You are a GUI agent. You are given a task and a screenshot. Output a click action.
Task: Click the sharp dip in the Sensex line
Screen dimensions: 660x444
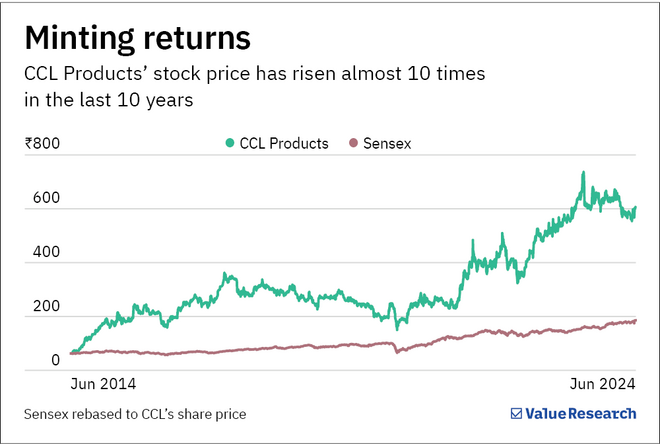(398, 352)
